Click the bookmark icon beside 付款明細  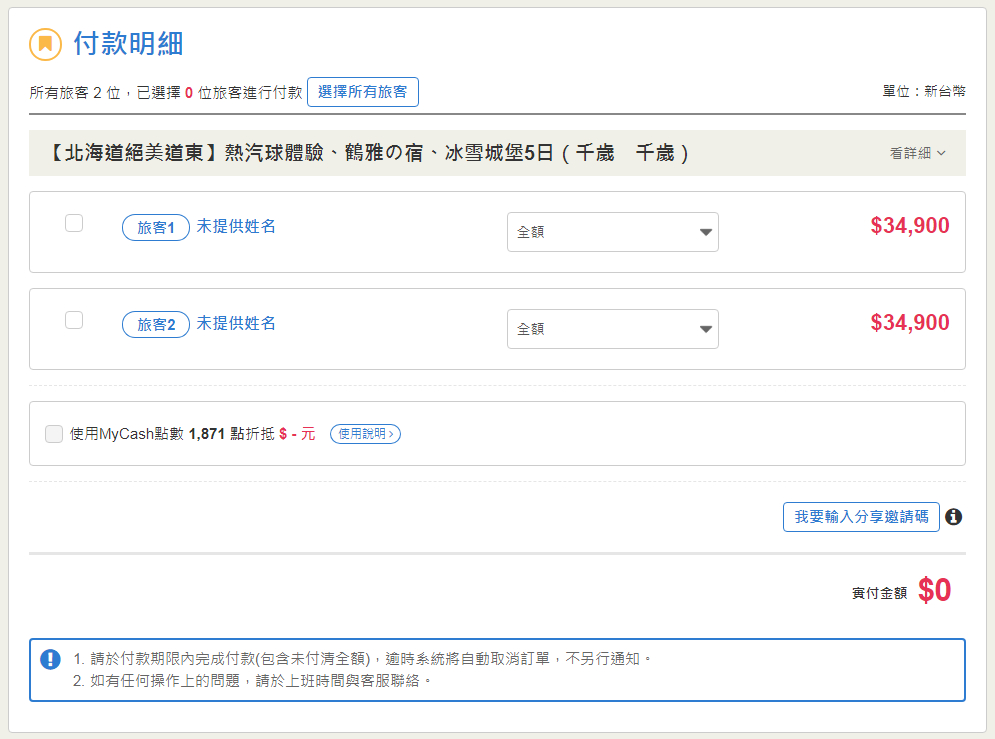[x=45, y=45]
